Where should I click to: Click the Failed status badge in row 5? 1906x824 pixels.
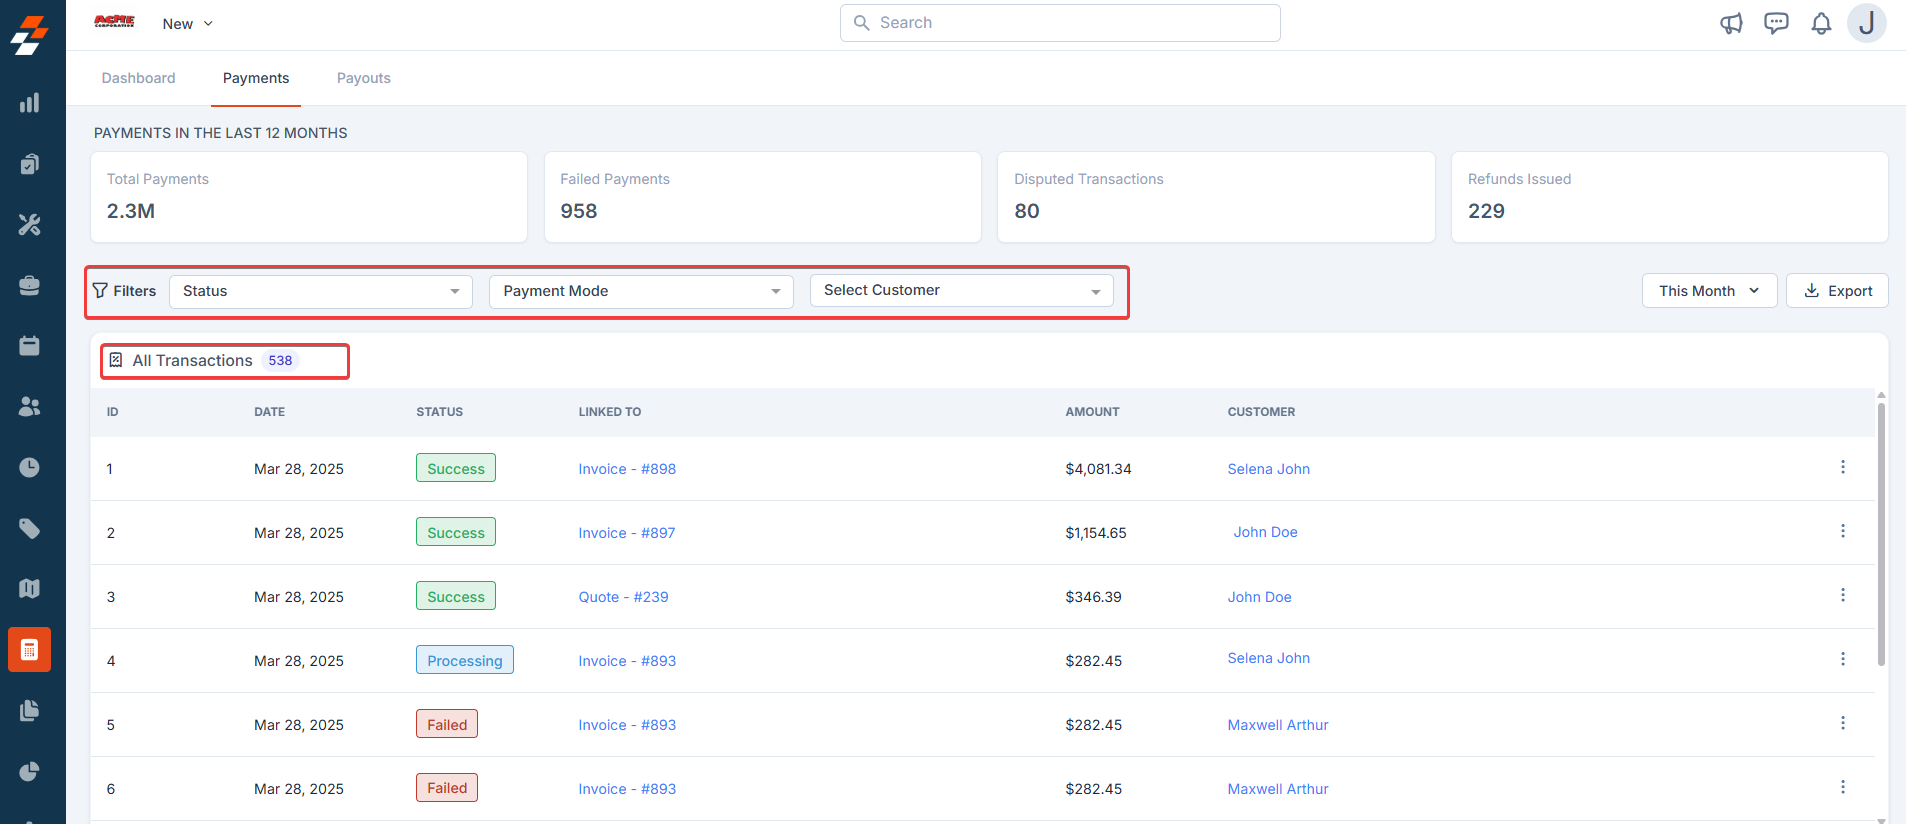[x=447, y=724]
